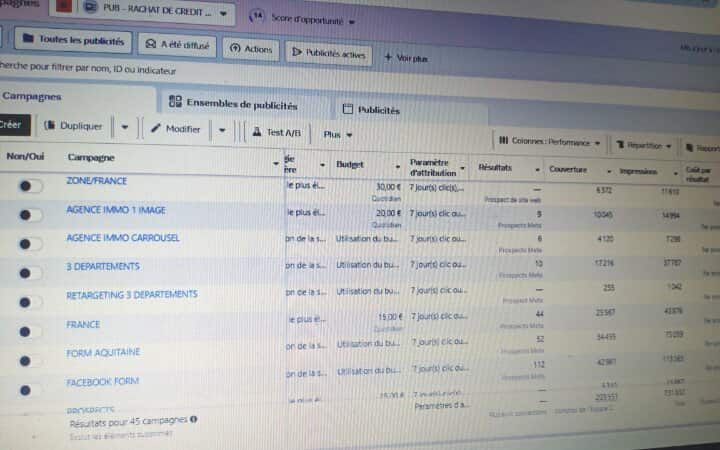Toggle the FACEBOOK FORM campaign switch
The height and width of the screenshot is (450, 720).
pos(31,390)
